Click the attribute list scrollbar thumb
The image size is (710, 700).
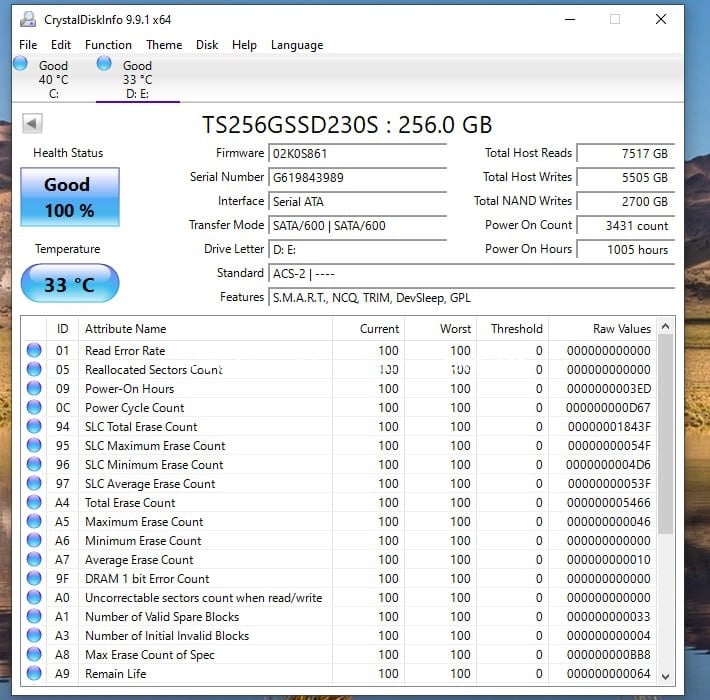tap(665, 434)
